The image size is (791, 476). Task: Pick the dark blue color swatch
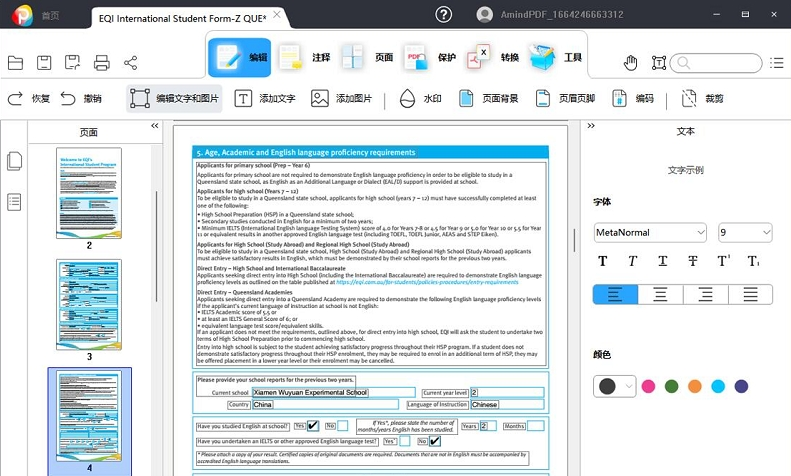(741, 386)
